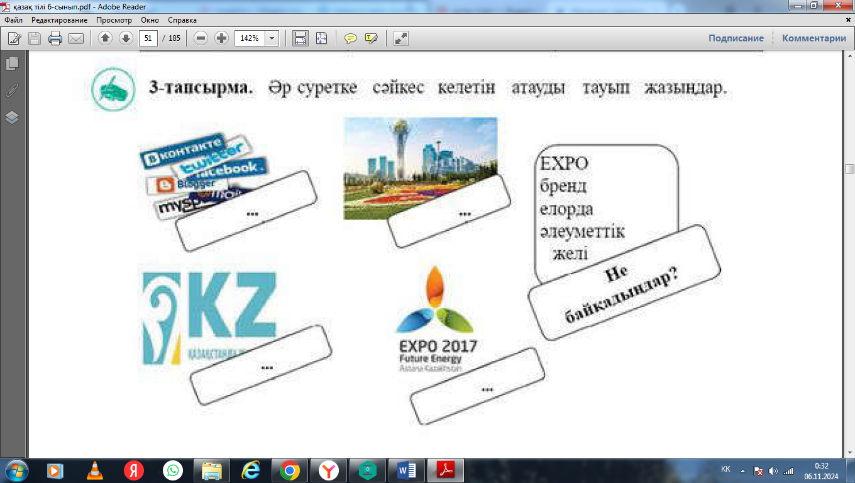Viewport: 855px width, 483px height.
Task: Open the Комментарии panel
Action: coord(814,38)
